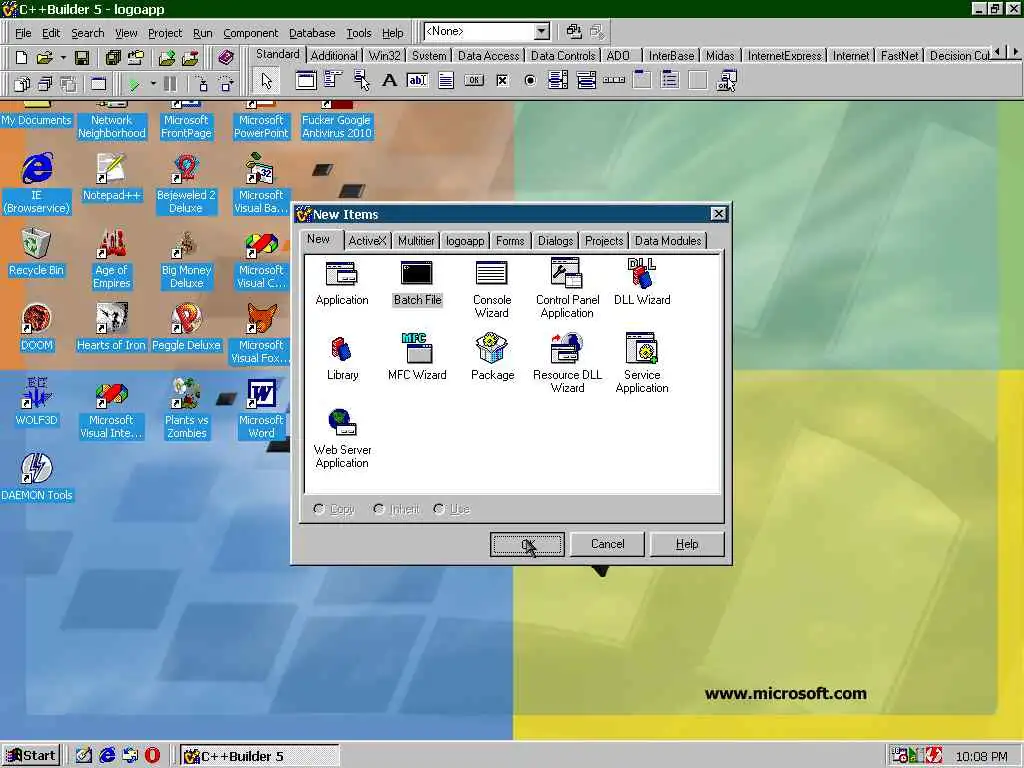Open the Data Access palette tab

tap(488, 56)
